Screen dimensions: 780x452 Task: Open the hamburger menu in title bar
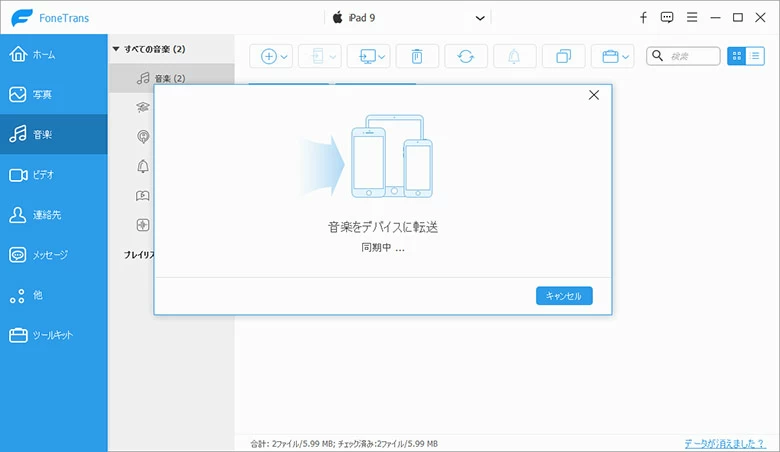click(x=691, y=17)
